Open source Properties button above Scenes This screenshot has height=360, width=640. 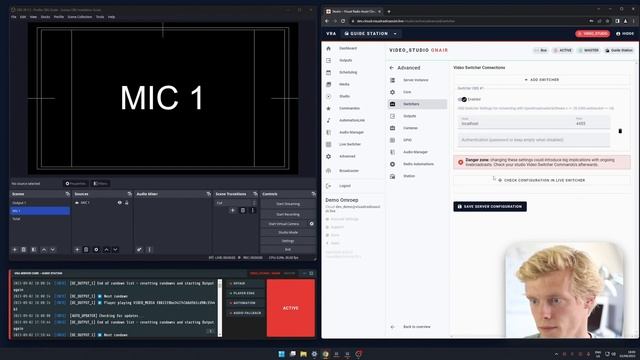click(x=76, y=184)
